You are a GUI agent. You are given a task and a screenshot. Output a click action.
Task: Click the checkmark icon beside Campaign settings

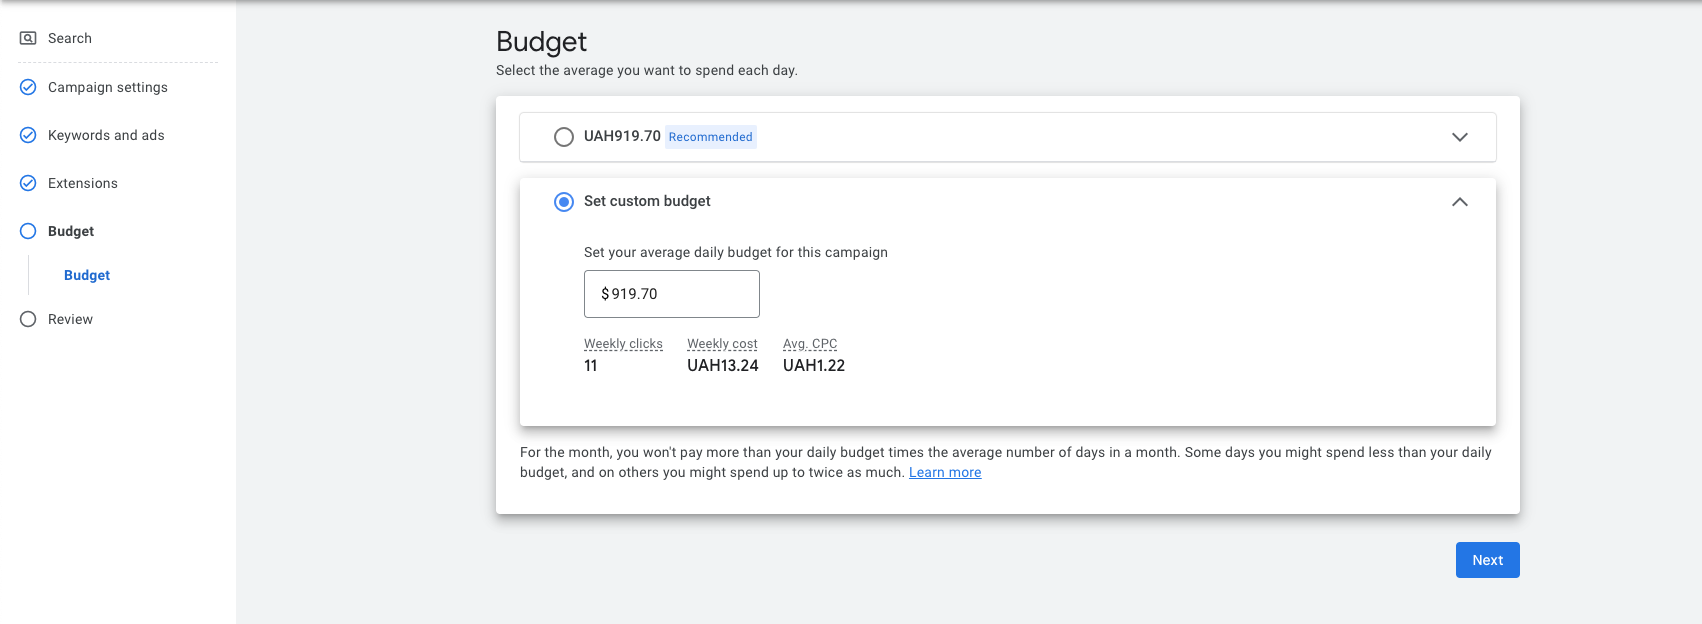click(x=28, y=87)
